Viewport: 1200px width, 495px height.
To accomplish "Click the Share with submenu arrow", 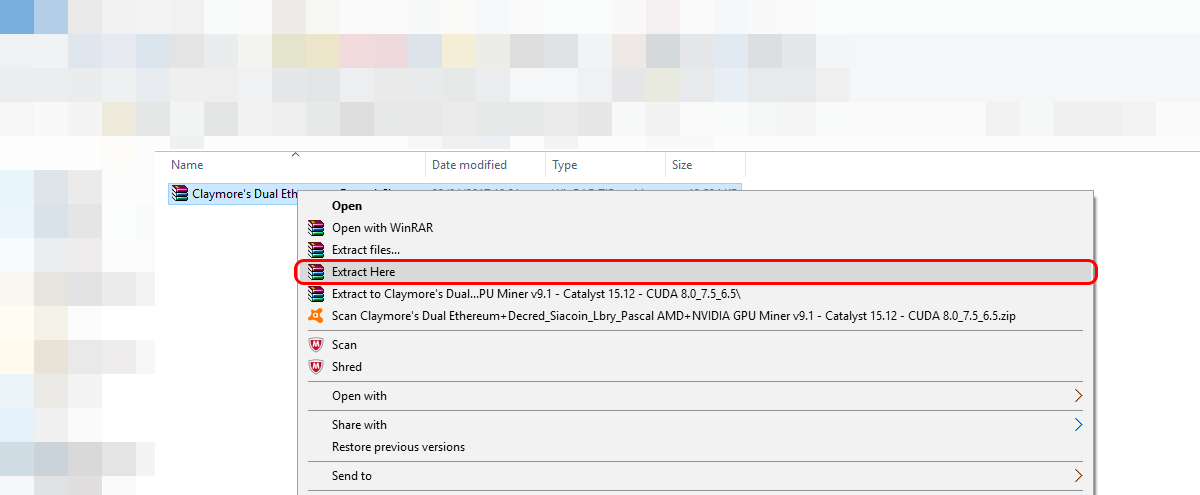I will click(1078, 425).
